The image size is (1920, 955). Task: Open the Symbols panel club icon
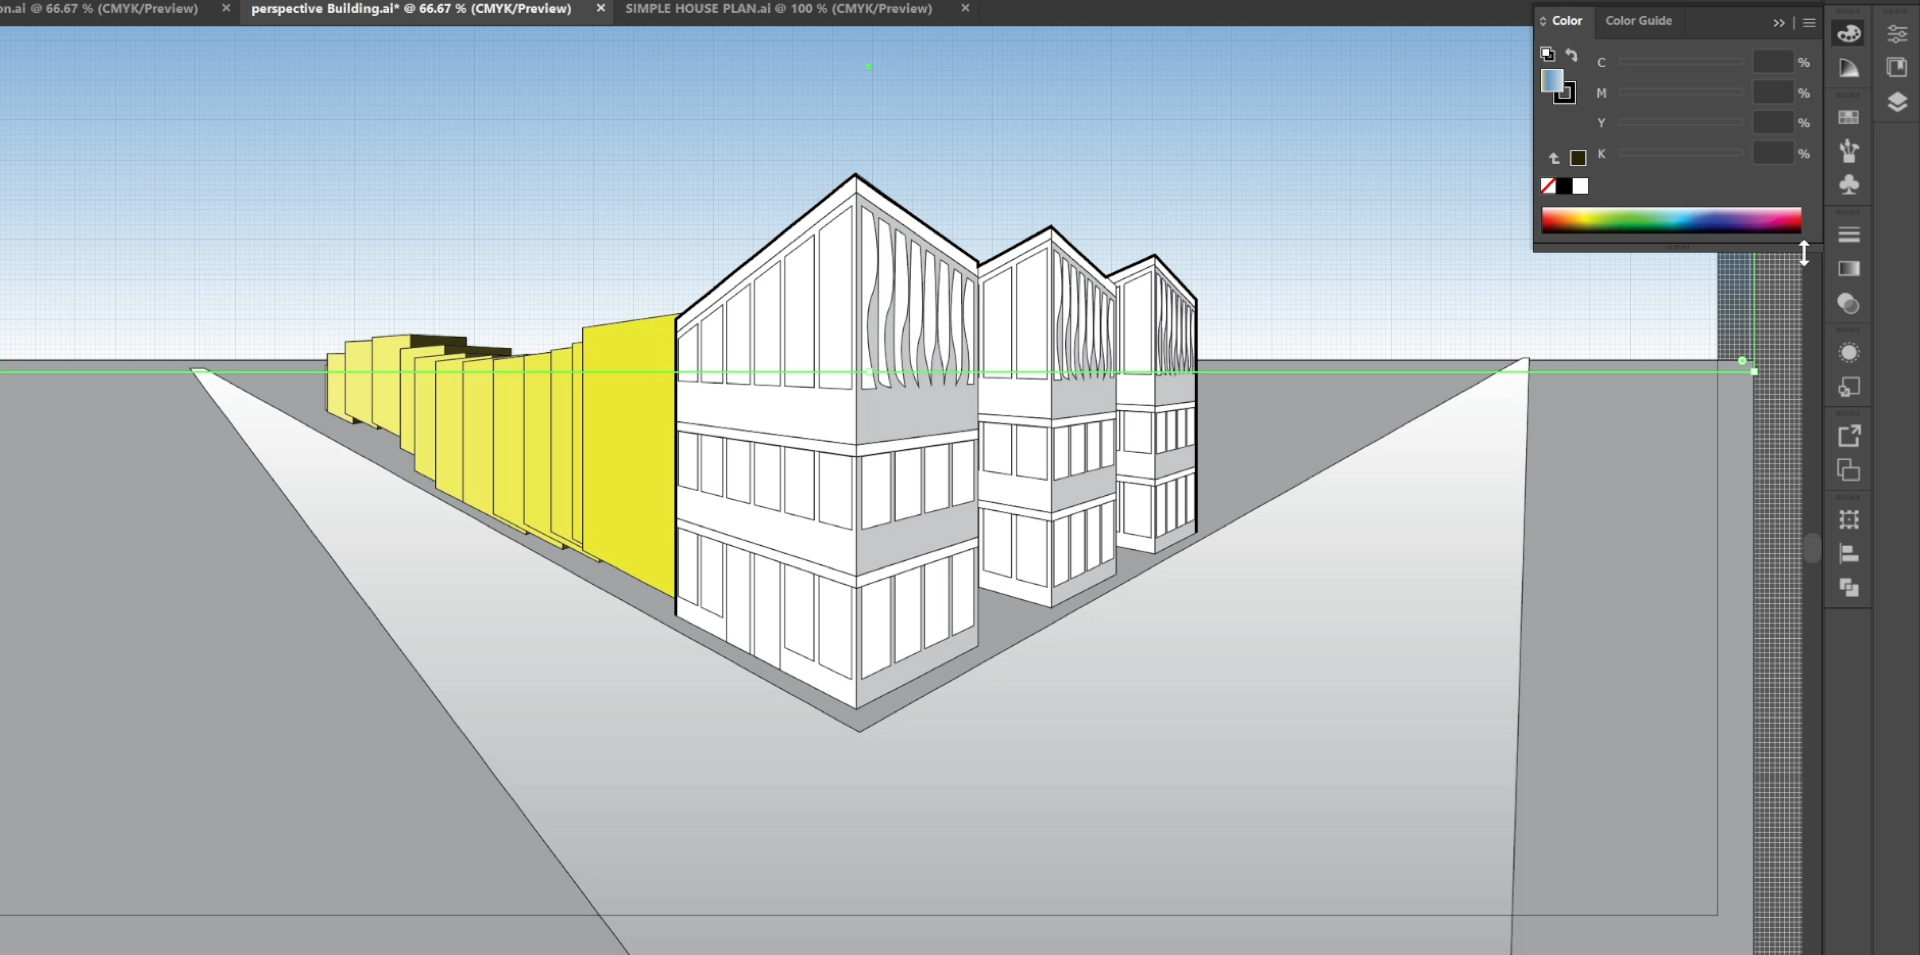(1848, 185)
